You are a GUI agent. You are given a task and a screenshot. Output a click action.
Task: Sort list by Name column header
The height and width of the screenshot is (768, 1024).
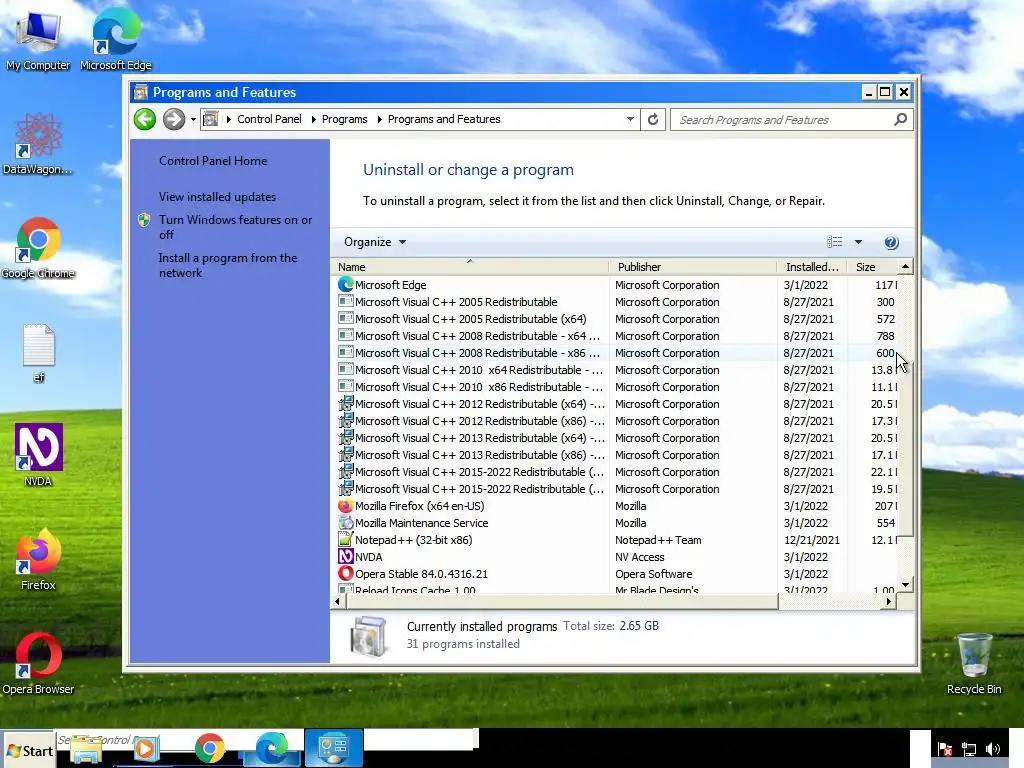[x=470, y=266]
